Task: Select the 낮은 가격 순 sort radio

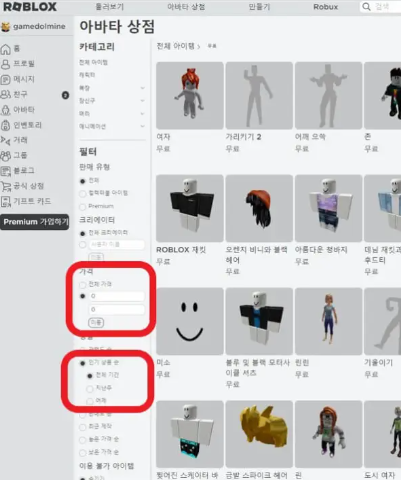Action: point(82,453)
